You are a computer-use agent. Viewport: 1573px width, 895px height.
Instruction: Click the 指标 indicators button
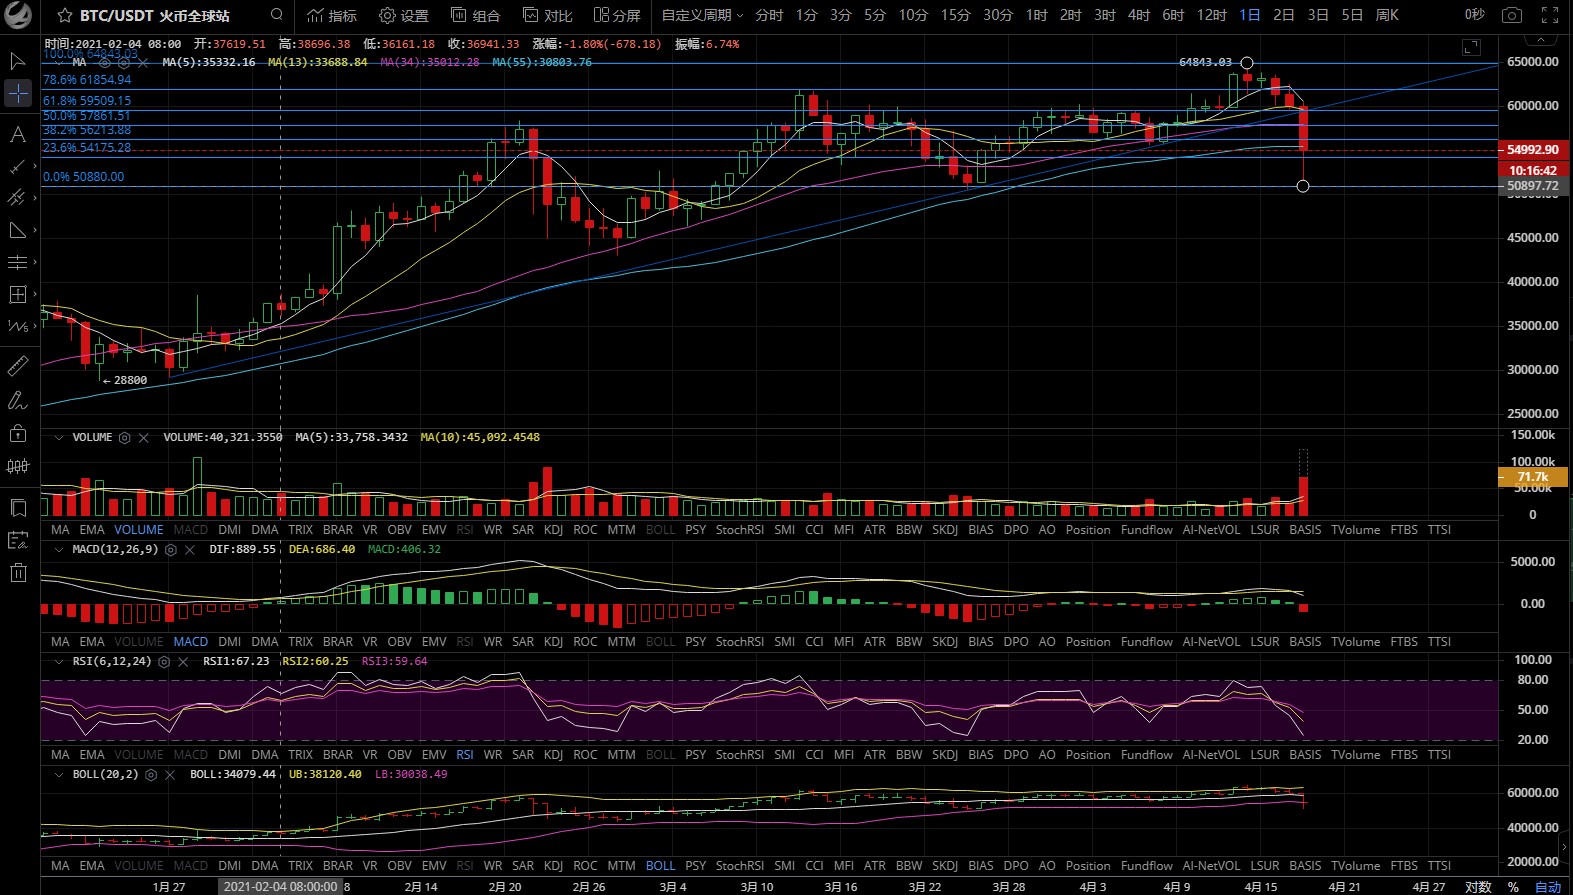point(332,15)
